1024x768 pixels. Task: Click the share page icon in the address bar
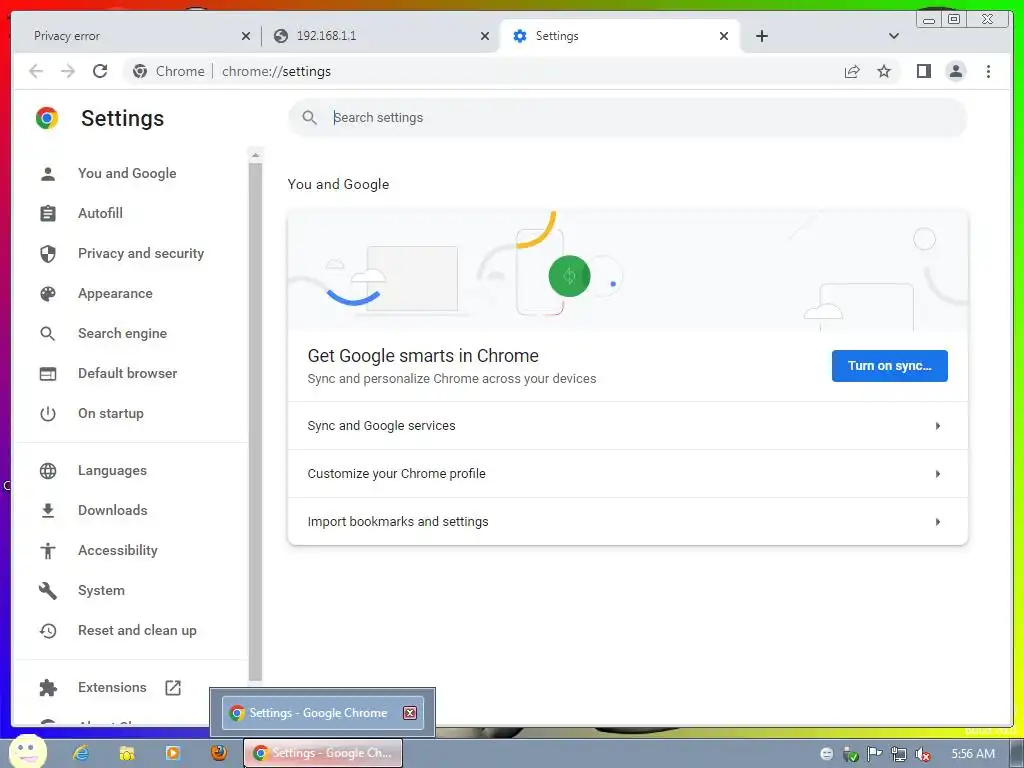(x=852, y=71)
